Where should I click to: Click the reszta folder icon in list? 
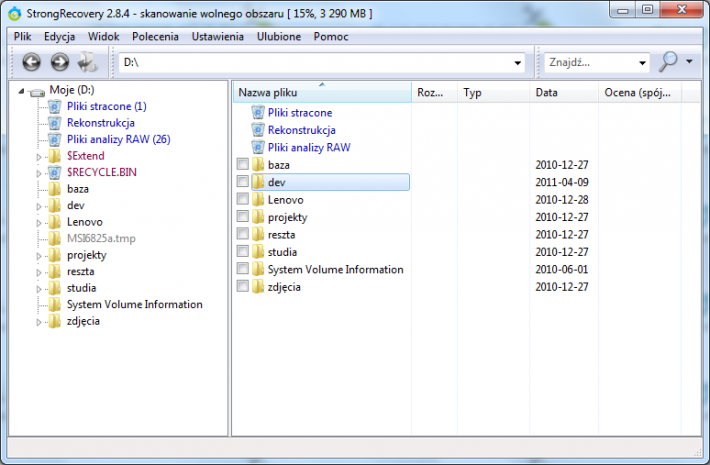tap(258, 235)
